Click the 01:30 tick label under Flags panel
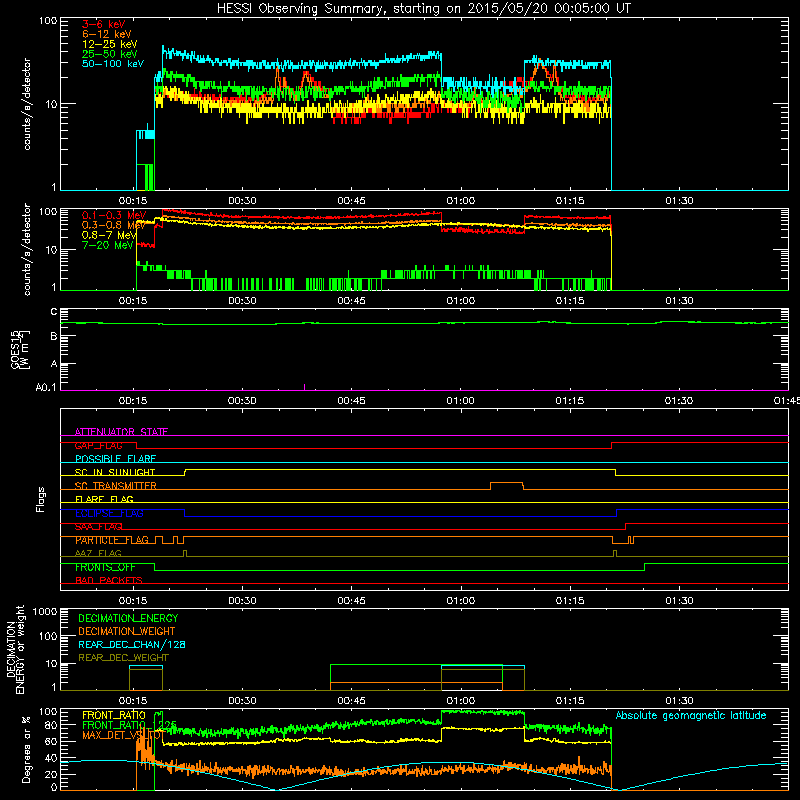The height and width of the screenshot is (800, 800). point(679,601)
